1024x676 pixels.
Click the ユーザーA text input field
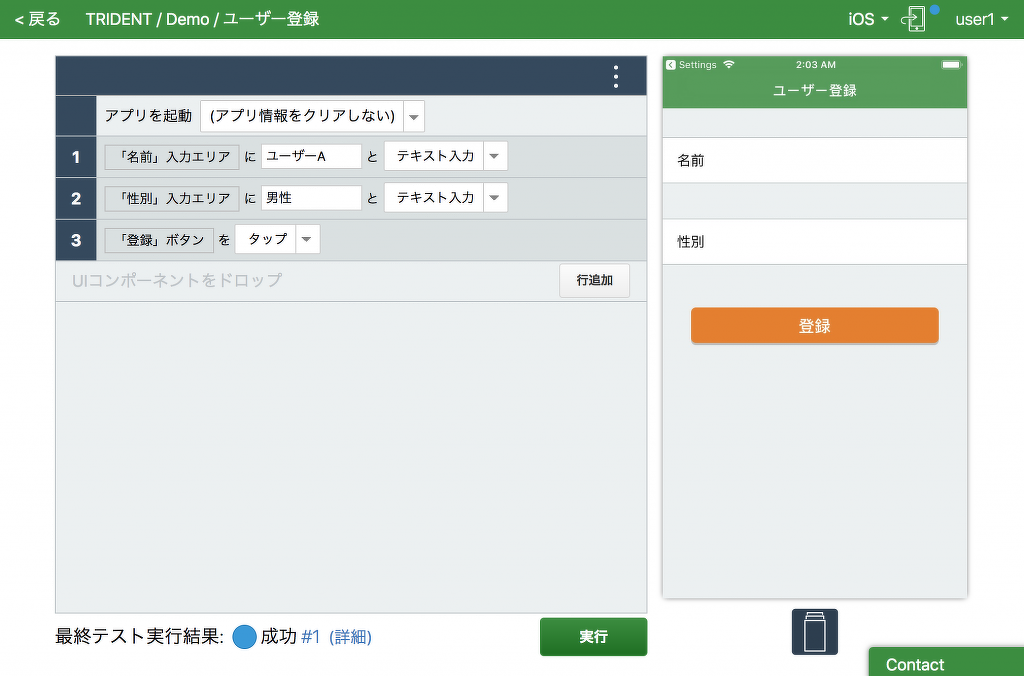click(311, 156)
